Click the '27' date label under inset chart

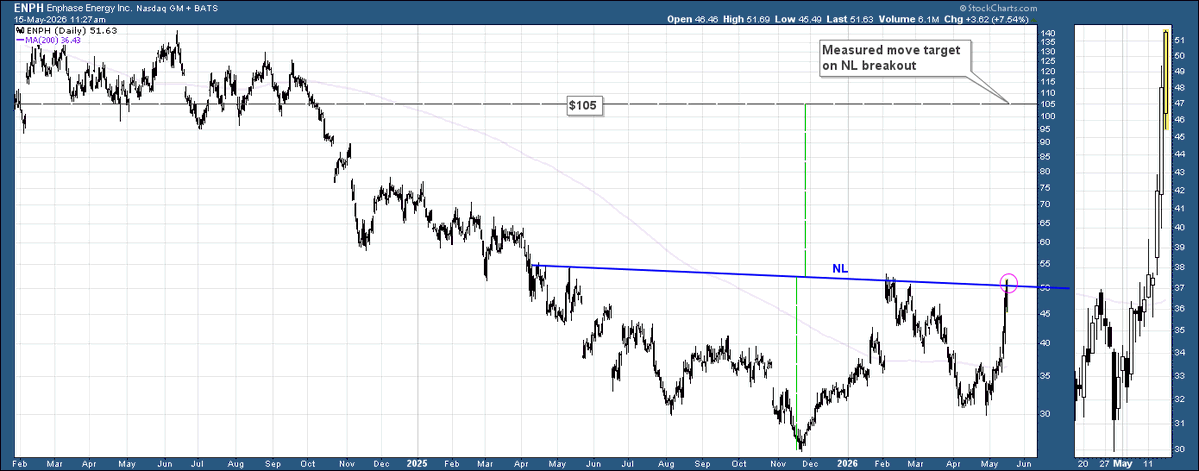[x=1106, y=463]
